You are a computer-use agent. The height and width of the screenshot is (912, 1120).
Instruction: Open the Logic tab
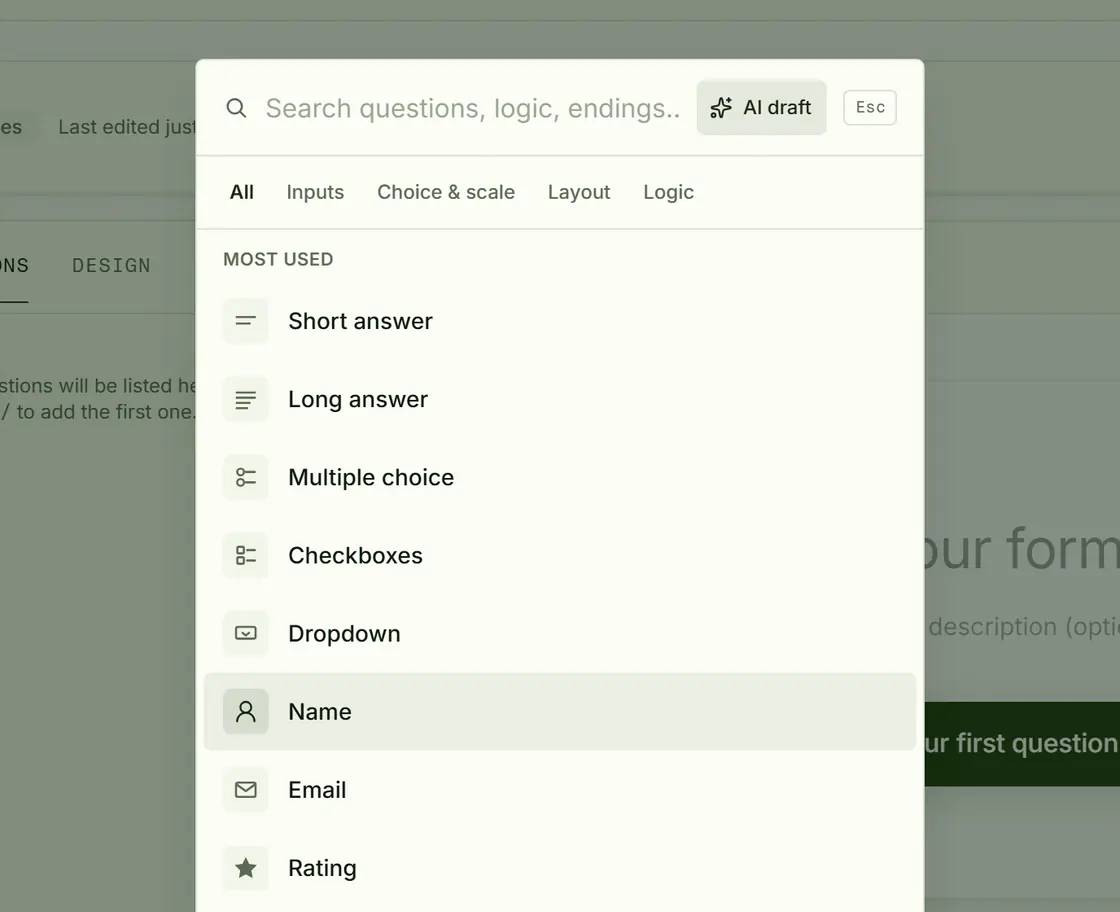coord(668,192)
